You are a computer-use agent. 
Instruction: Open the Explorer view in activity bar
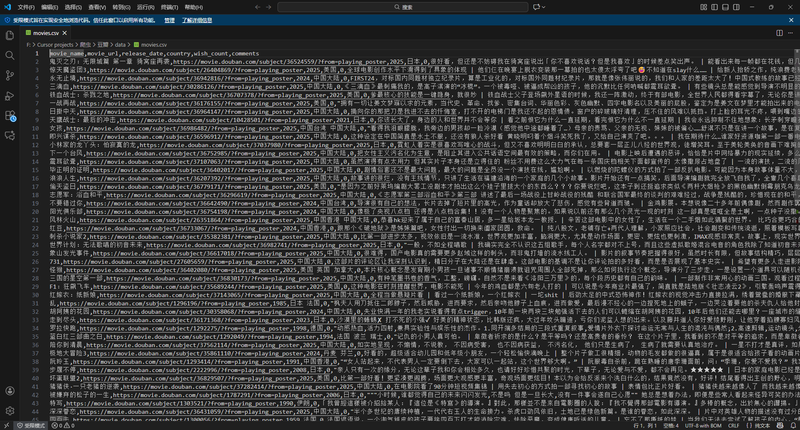[10, 35]
